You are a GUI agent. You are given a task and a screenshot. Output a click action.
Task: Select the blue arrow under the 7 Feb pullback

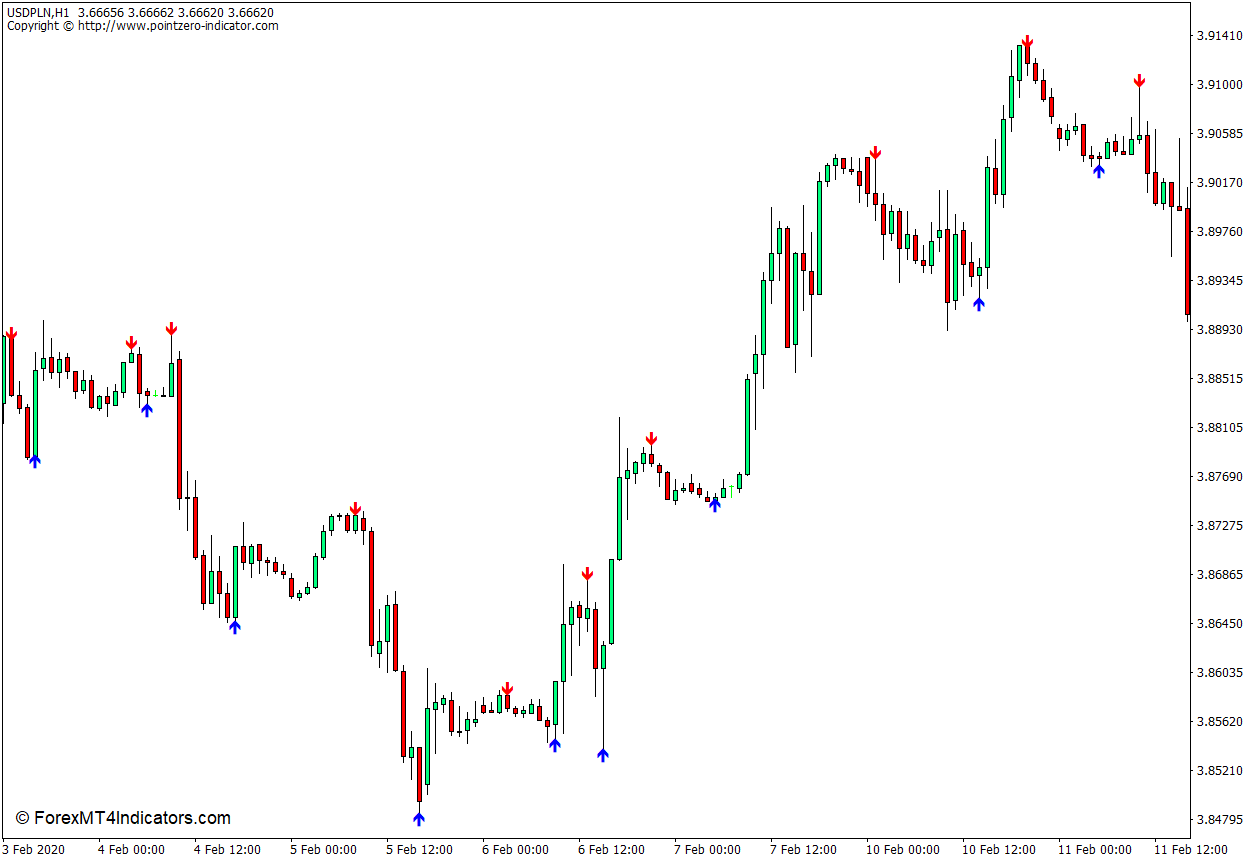point(714,505)
